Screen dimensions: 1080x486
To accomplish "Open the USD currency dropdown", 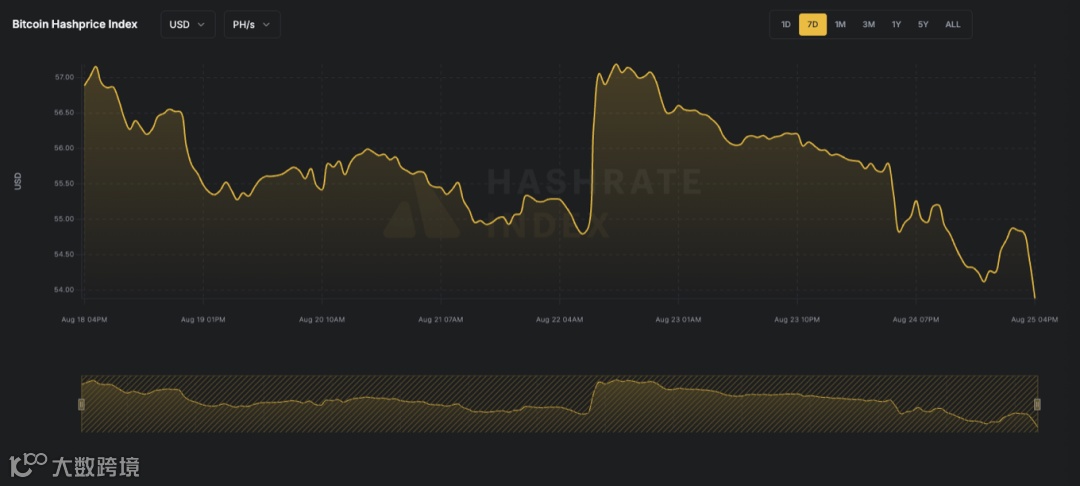I will click(188, 25).
